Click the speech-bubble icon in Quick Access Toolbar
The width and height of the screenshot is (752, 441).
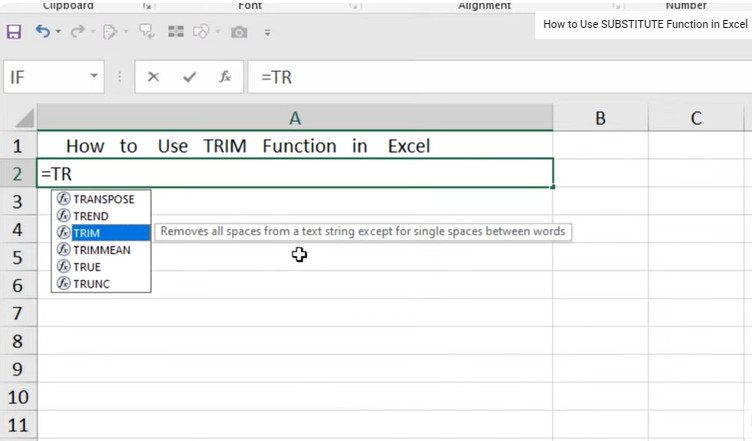146,32
